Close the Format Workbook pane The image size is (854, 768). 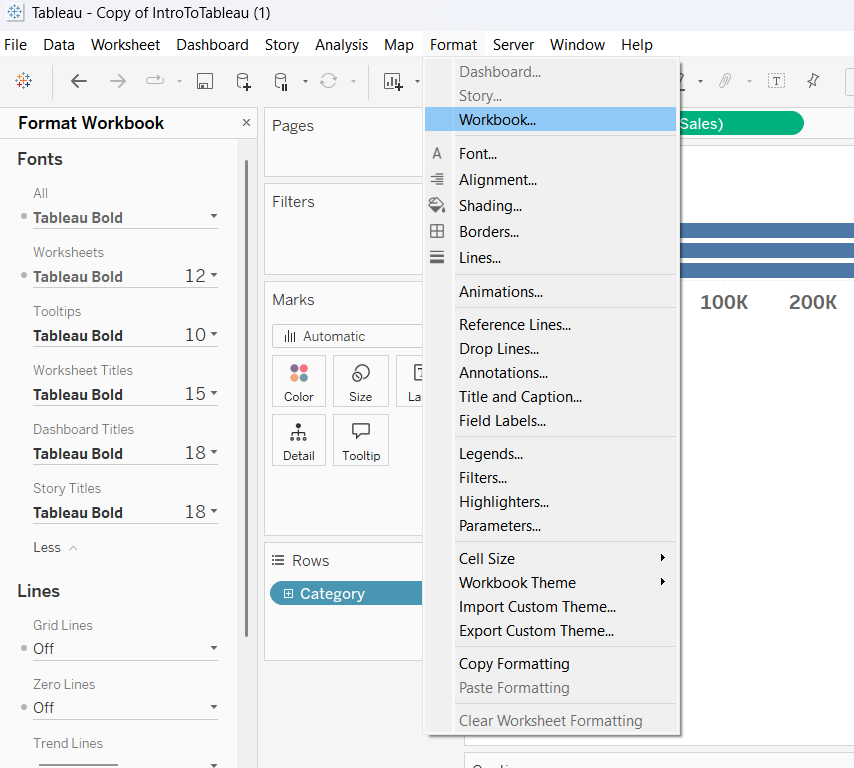(246, 123)
